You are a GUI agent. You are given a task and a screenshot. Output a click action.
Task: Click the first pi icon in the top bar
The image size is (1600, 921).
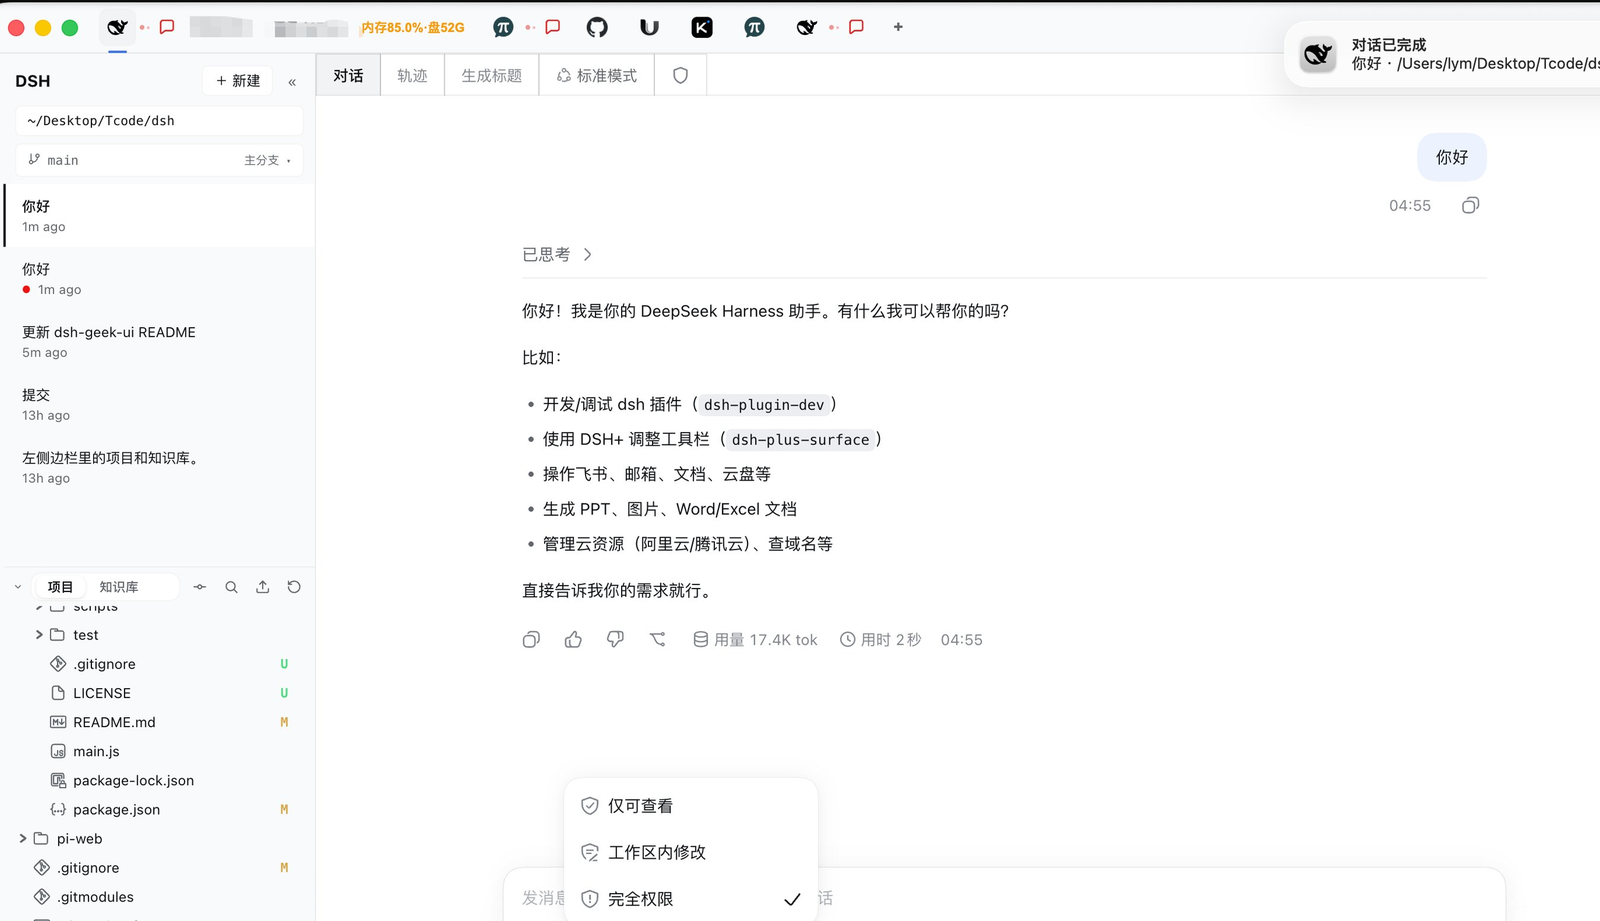(x=503, y=27)
